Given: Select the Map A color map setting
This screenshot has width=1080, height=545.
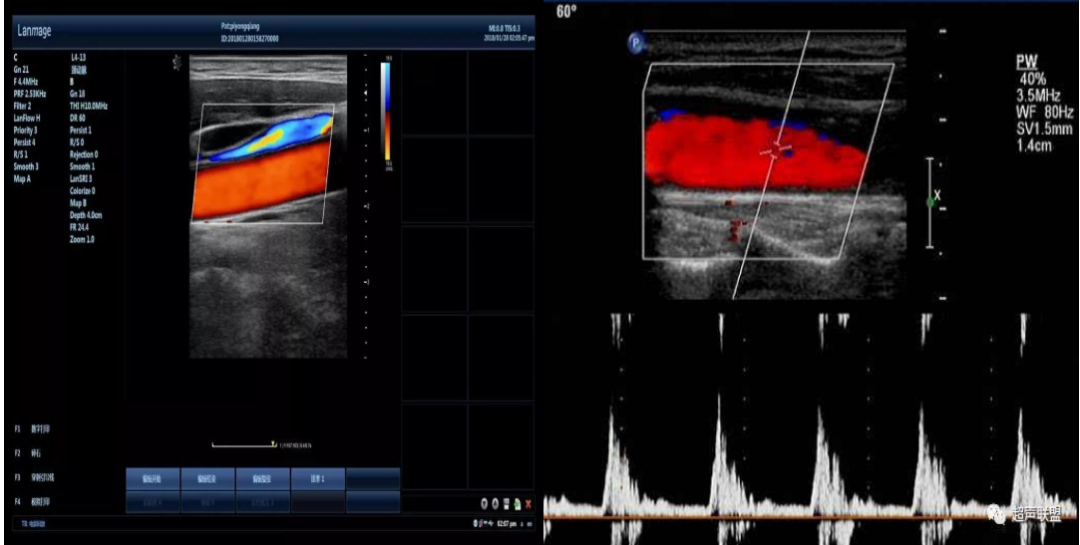Looking at the screenshot, I should (22, 179).
